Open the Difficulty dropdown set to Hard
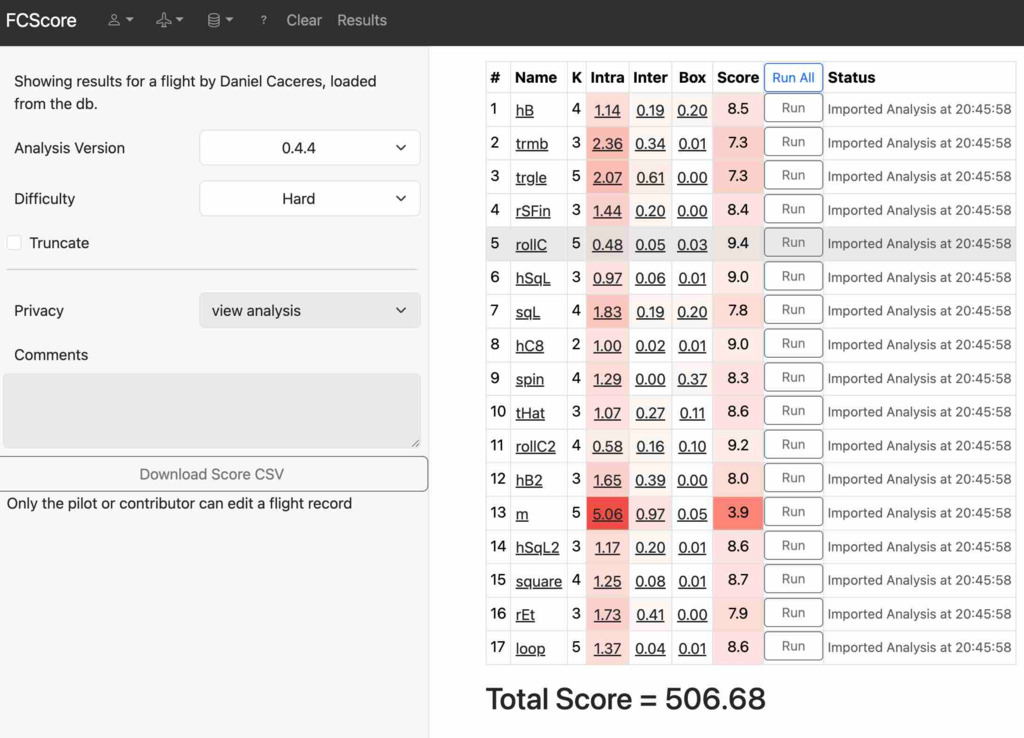This screenshot has width=1024, height=738. [x=309, y=199]
